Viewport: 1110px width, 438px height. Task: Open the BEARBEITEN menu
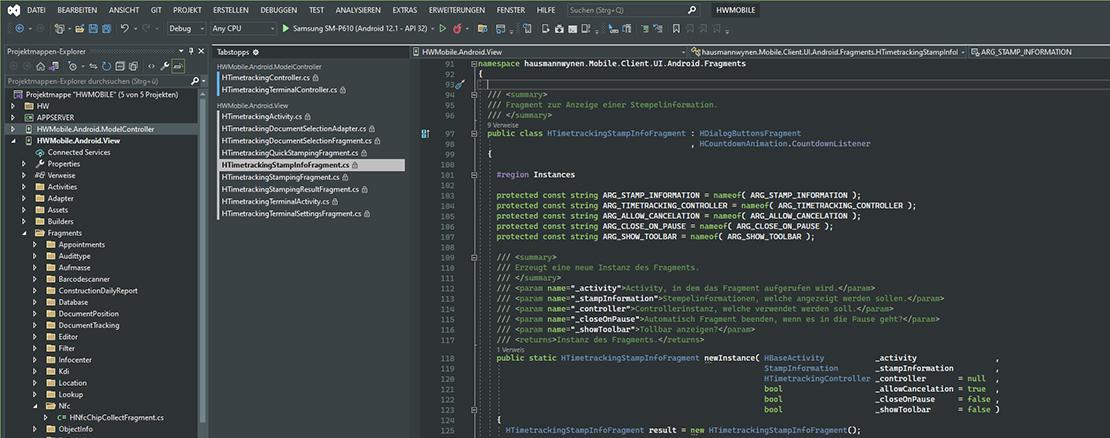click(78, 11)
